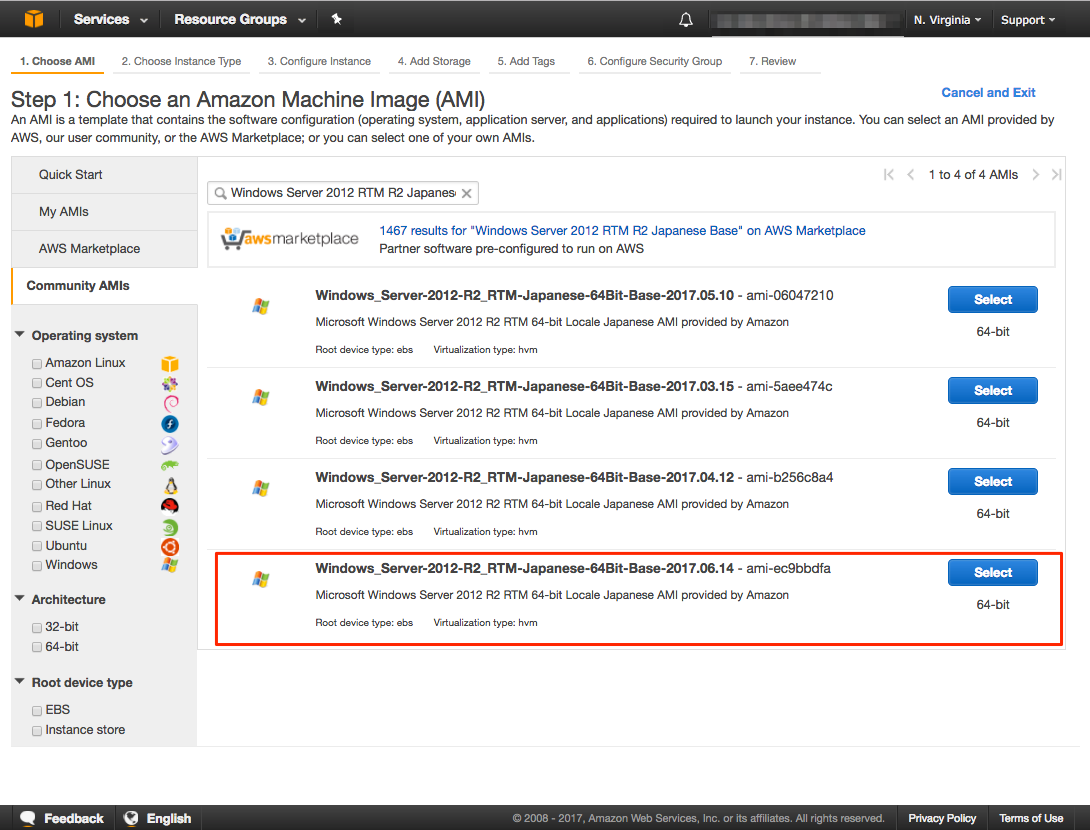The width and height of the screenshot is (1090, 830).
Task: Check the Windows operating system filter
Action: click(x=37, y=566)
